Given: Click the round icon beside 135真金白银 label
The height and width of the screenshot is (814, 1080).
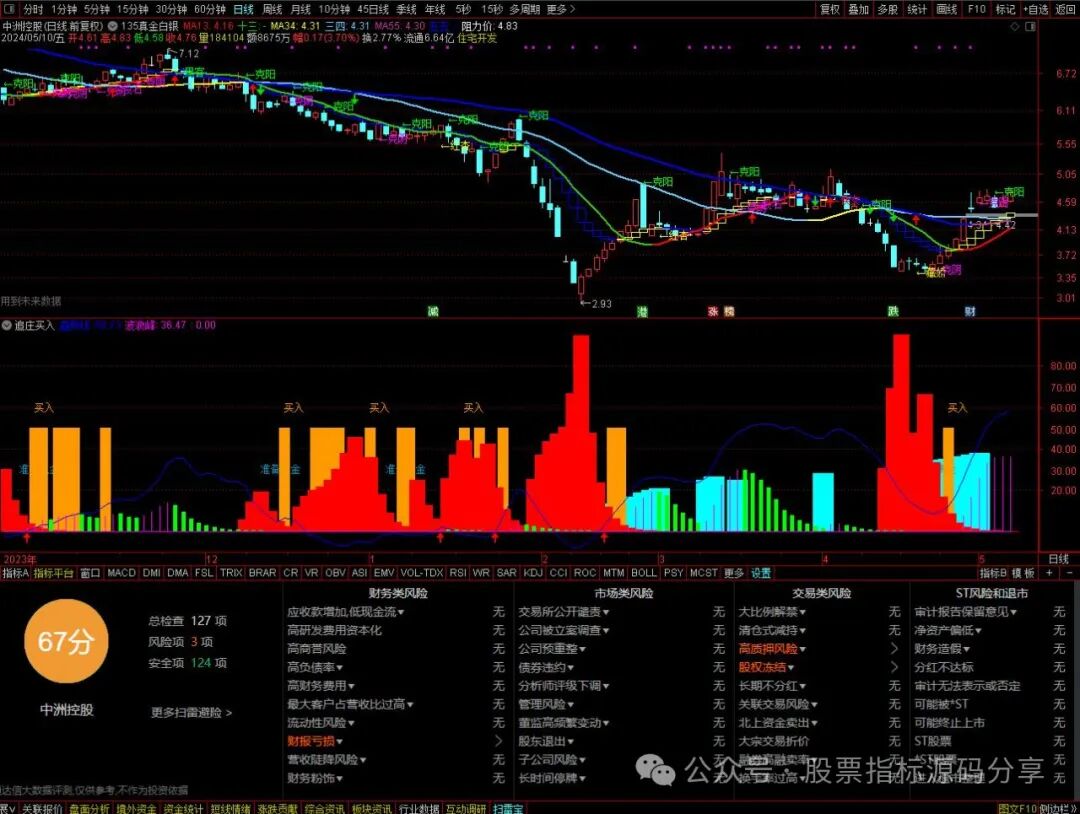Looking at the screenshot, I should 113,26.
